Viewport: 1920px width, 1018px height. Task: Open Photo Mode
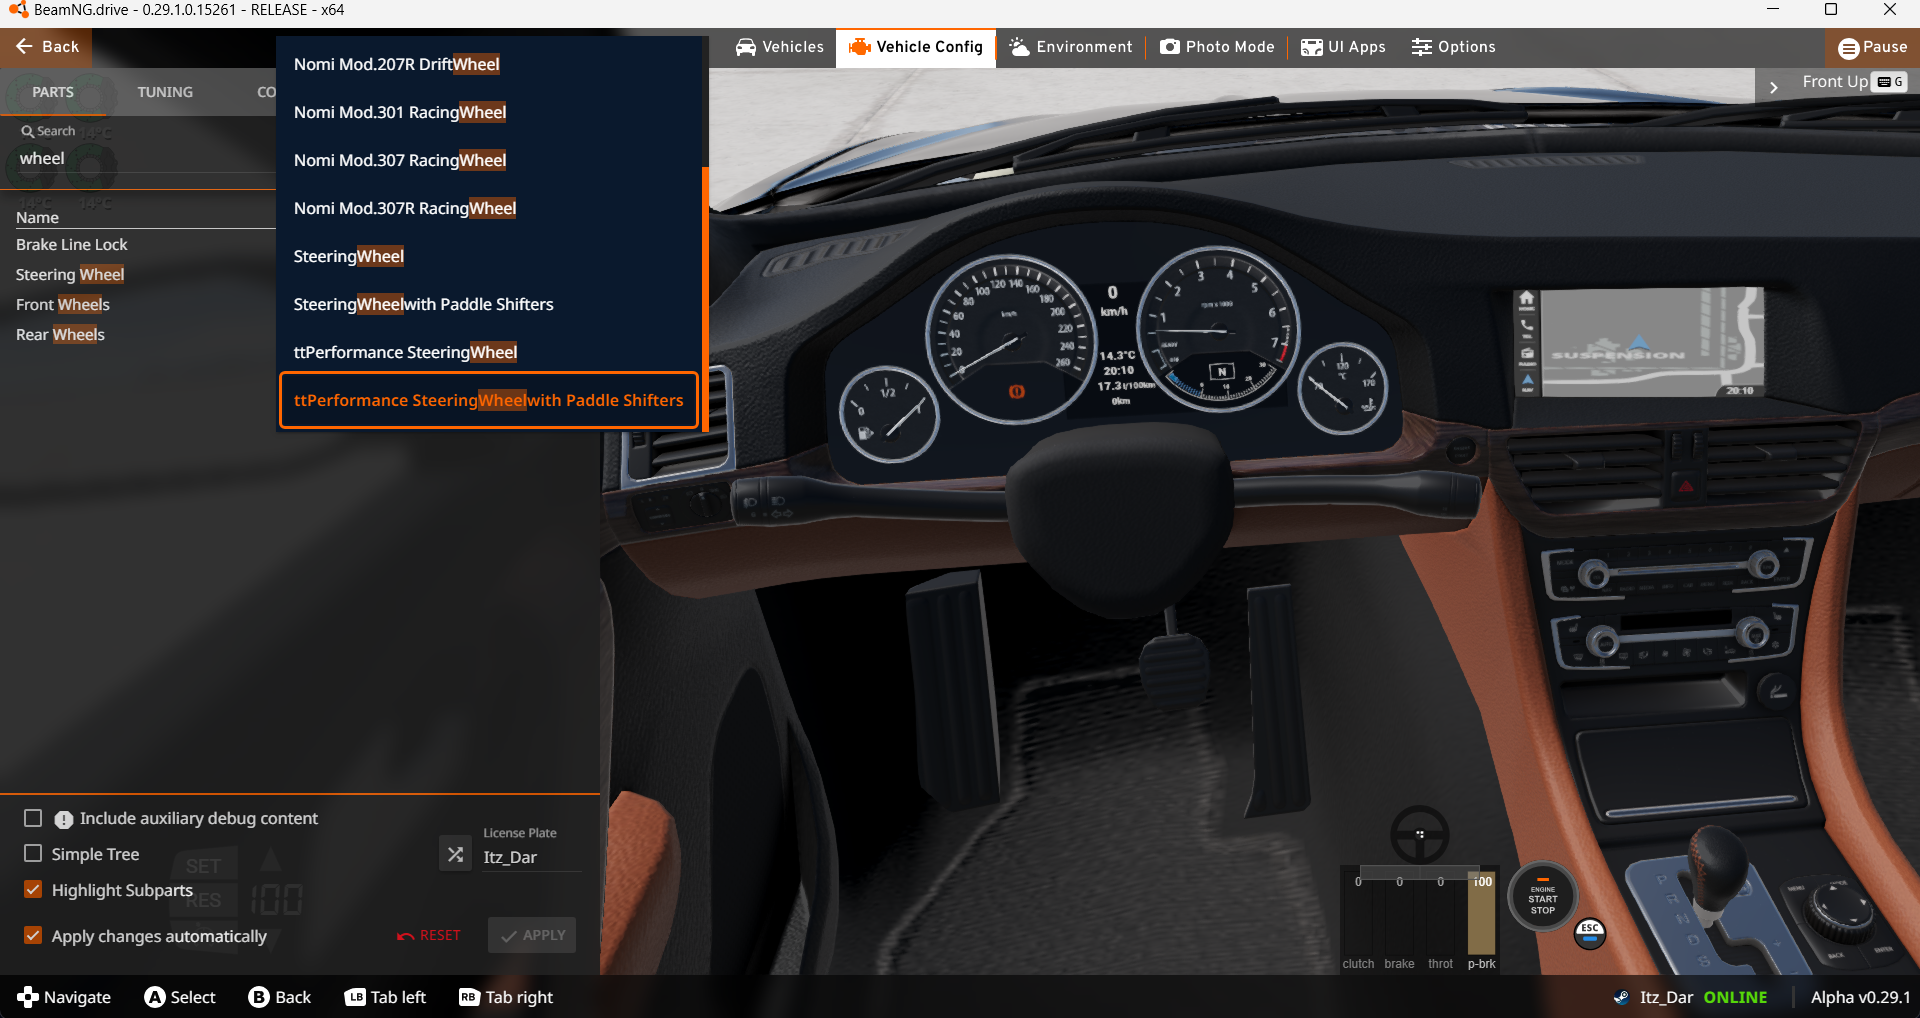click(x=1217, y=47)
